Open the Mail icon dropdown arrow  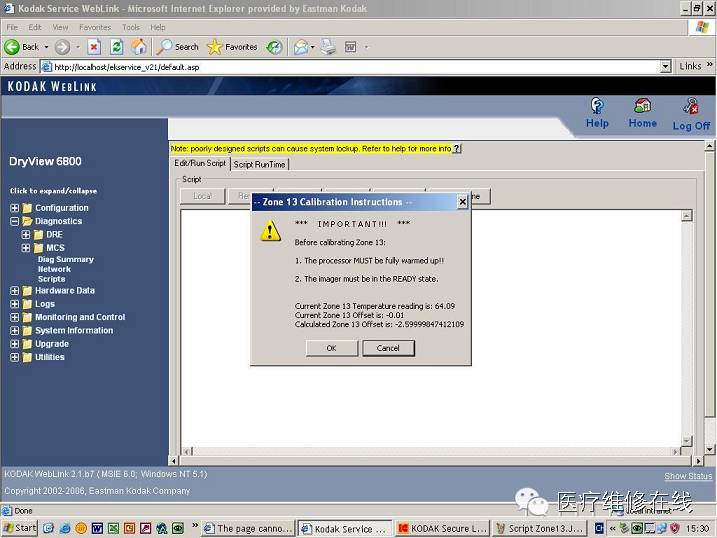point(313,47)
